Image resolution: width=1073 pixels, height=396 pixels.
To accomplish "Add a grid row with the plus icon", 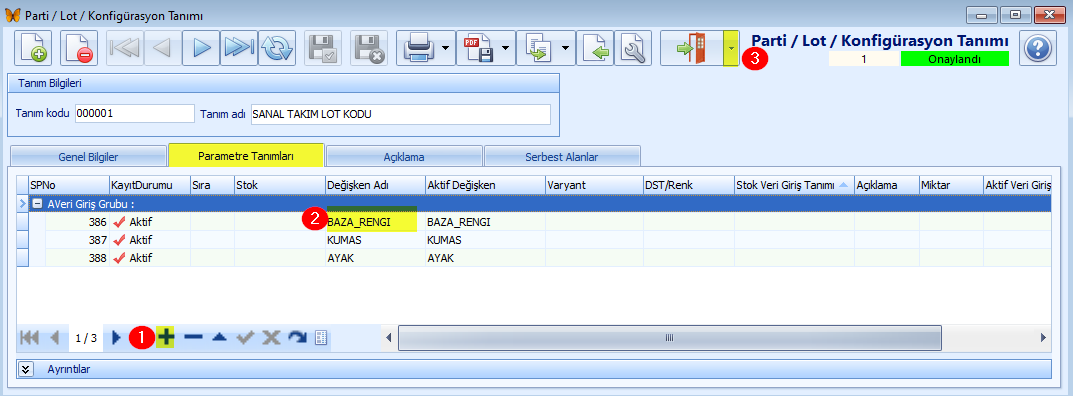I will 165,337.
